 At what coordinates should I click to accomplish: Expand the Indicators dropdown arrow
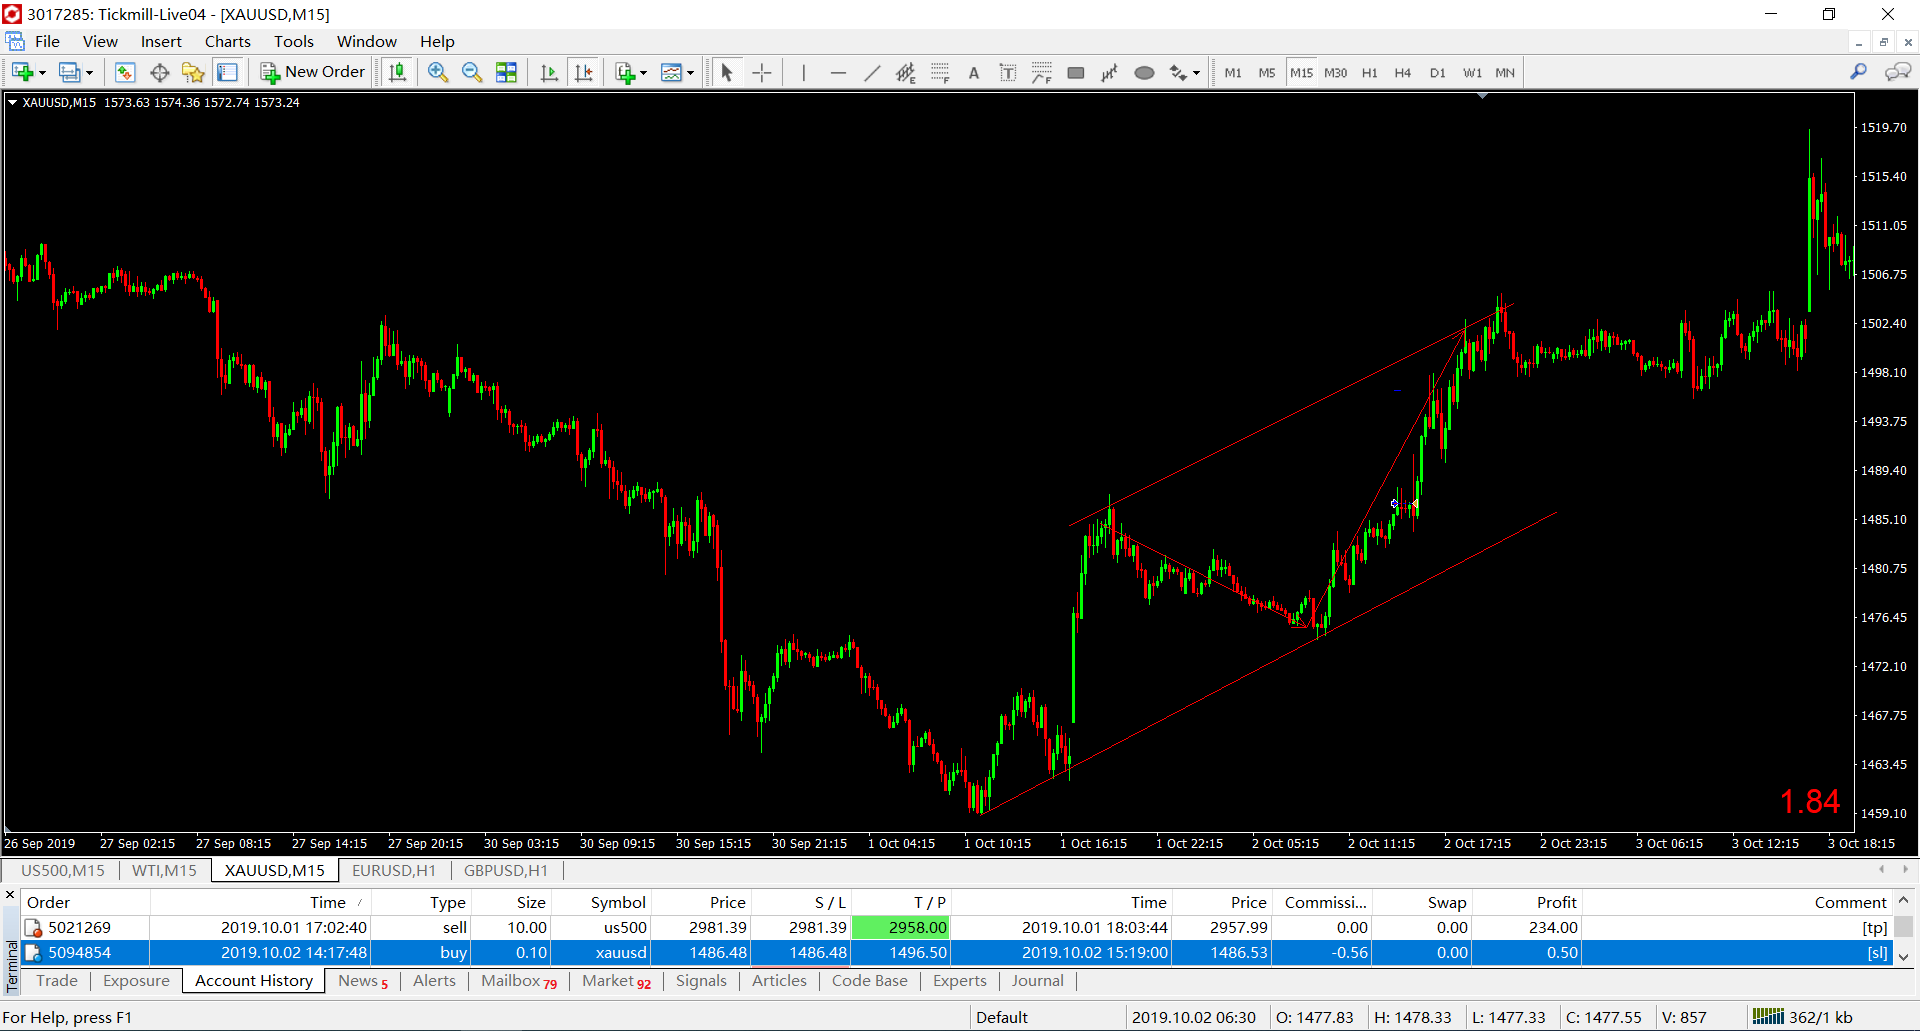pos(643,73)
